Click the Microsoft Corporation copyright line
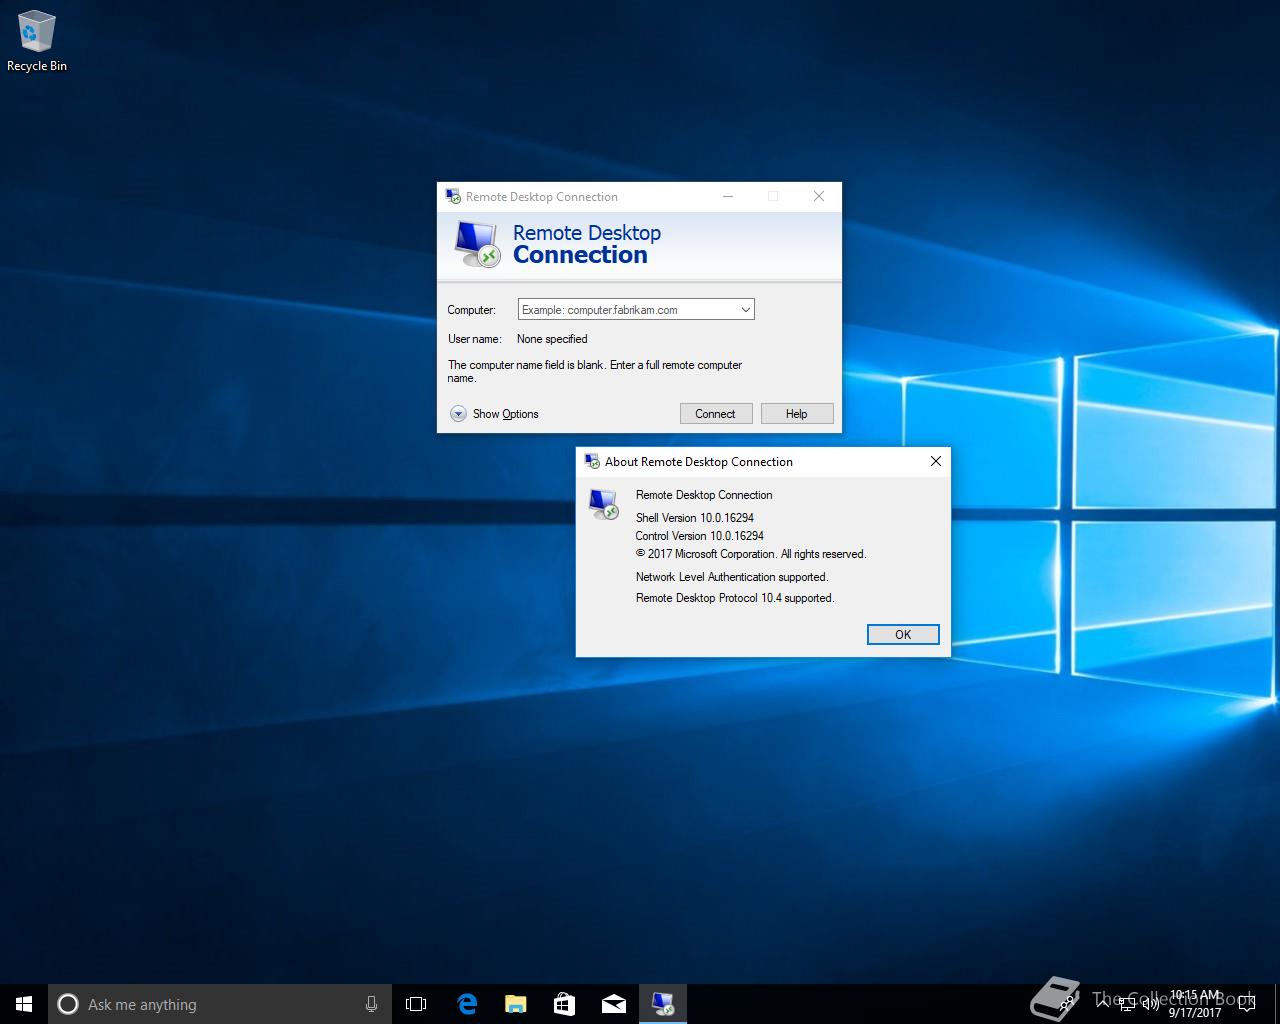The height and width of the screenshot is (1024, 1280). tap(751, 553)
